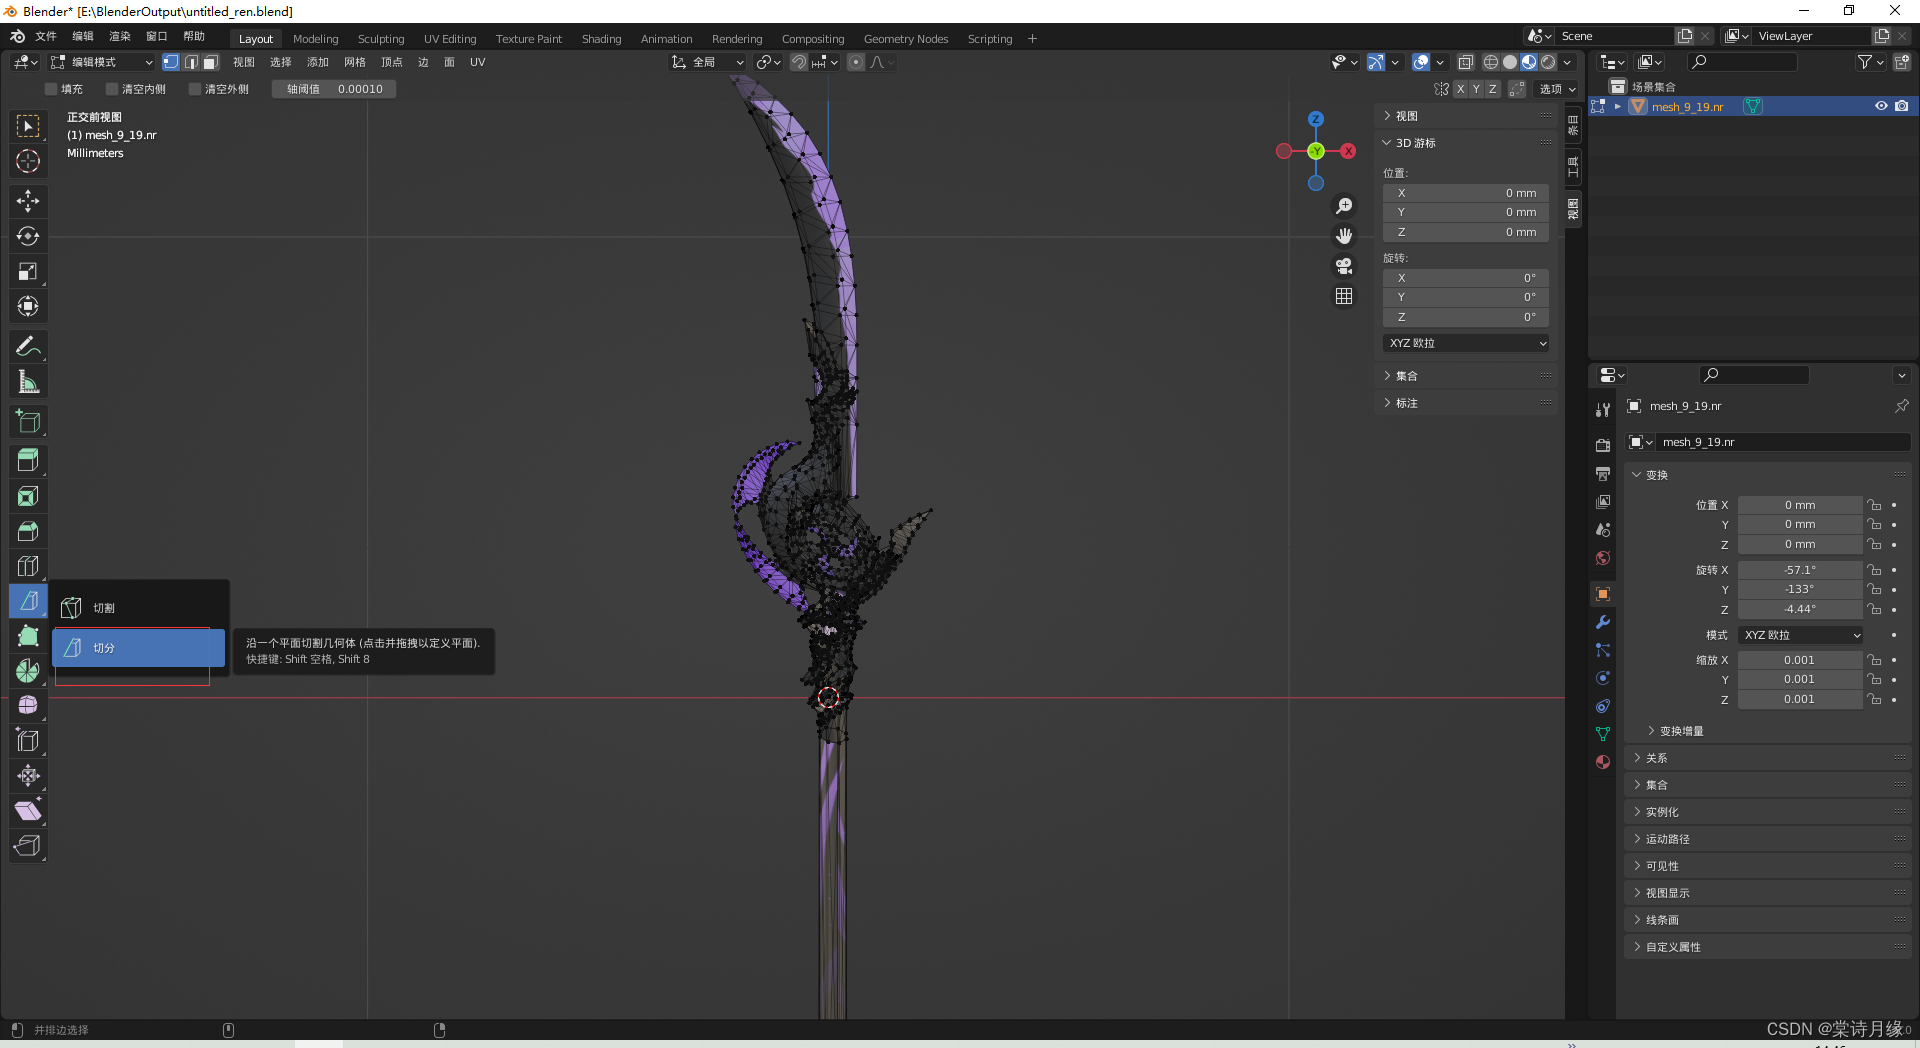Open the 模式 XYZ 欧拉 dropdown in properties
This screenshot has height=1048, width=1920.
click(1800, 635)
